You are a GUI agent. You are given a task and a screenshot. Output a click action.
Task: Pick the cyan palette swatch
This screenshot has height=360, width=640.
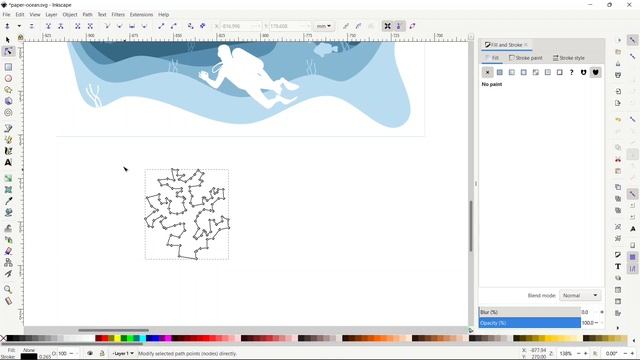pyautogui.click(x=142, y=338)
